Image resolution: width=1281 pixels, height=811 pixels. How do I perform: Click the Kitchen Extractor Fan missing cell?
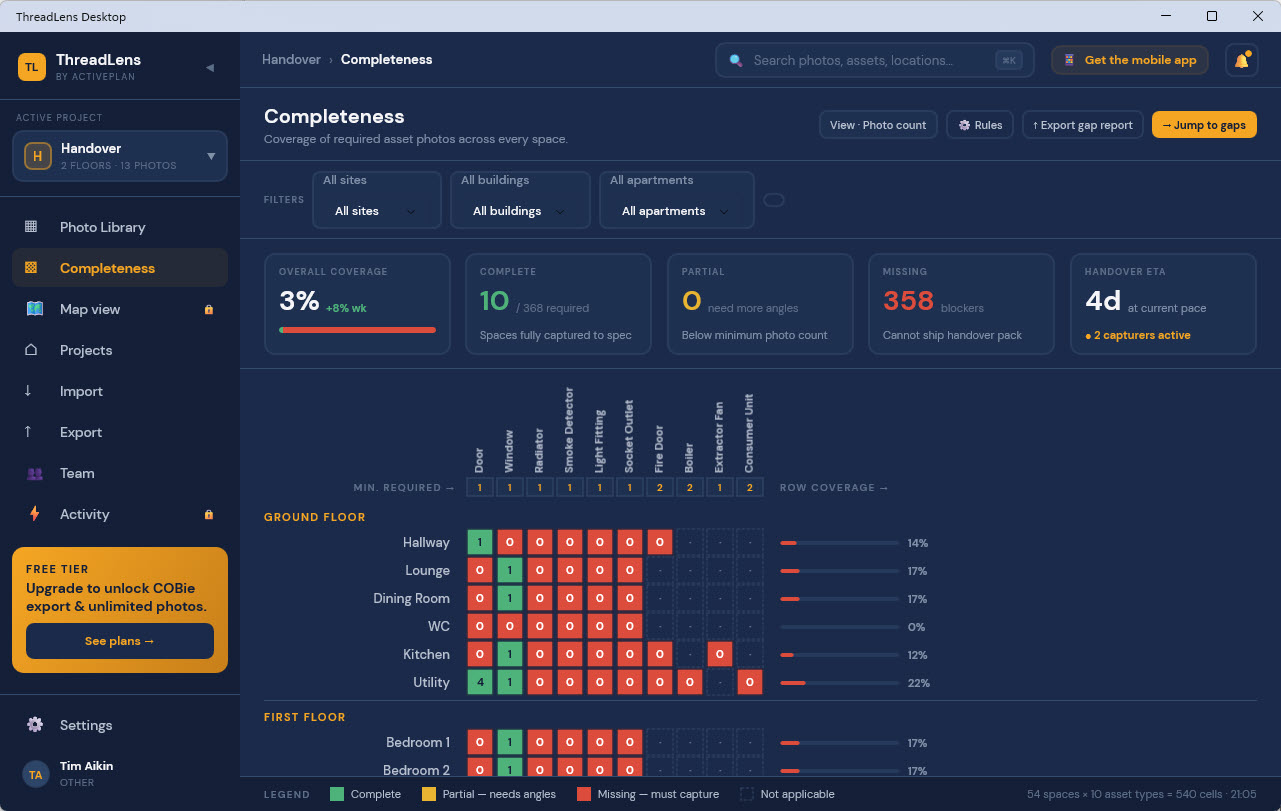[x=720, y=655]
